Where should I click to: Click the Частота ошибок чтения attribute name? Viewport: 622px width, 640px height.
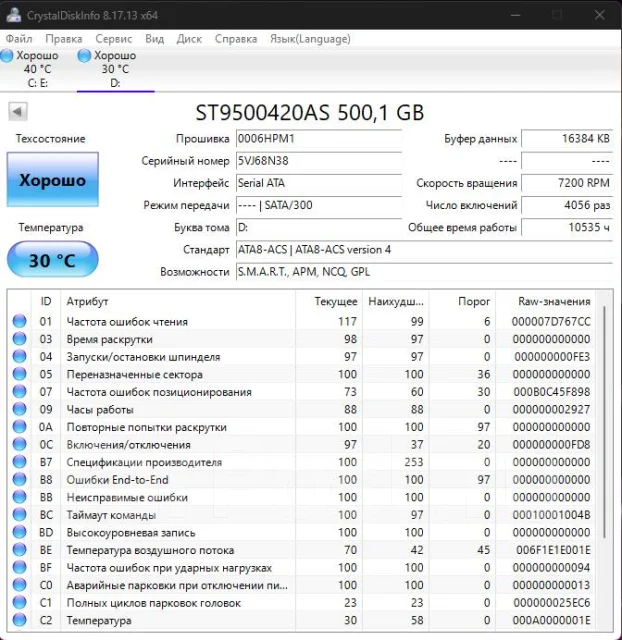click(127, 322)
